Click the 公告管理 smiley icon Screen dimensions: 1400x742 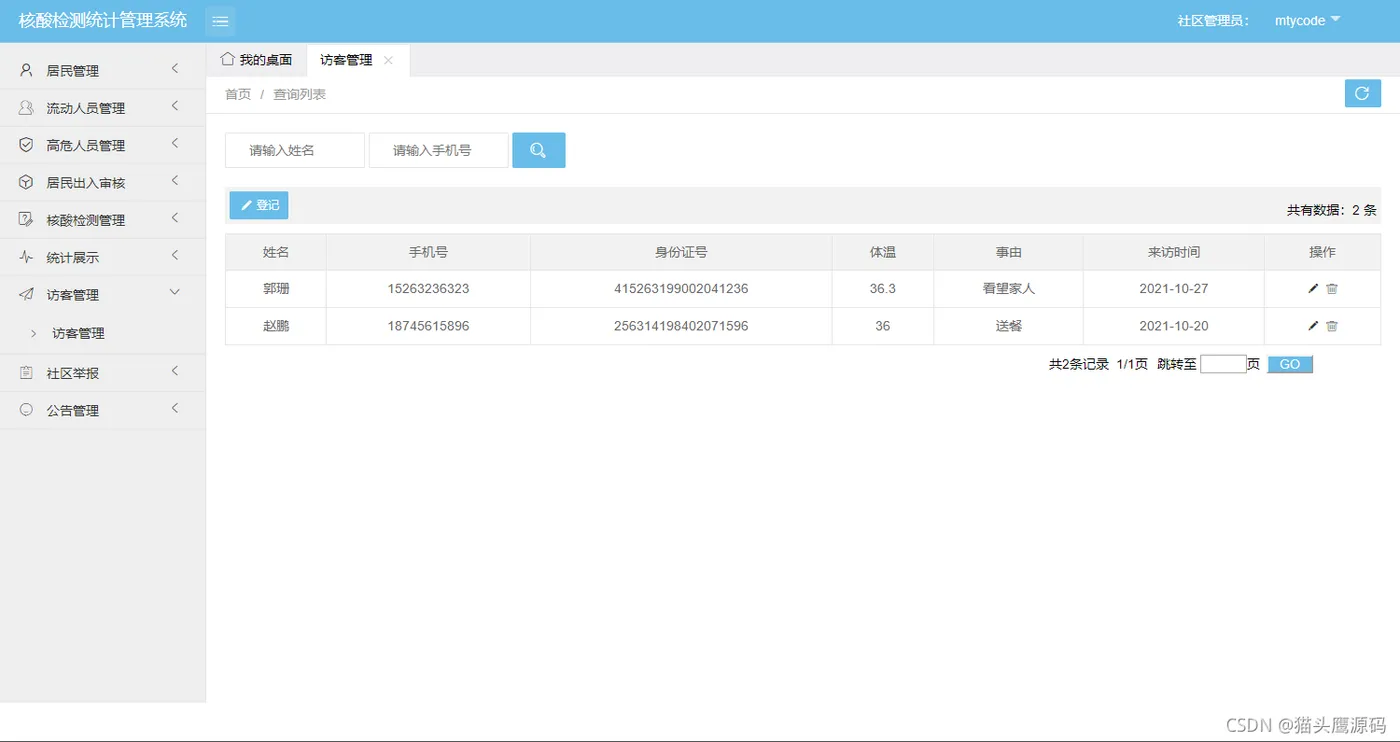click(26, 410)
